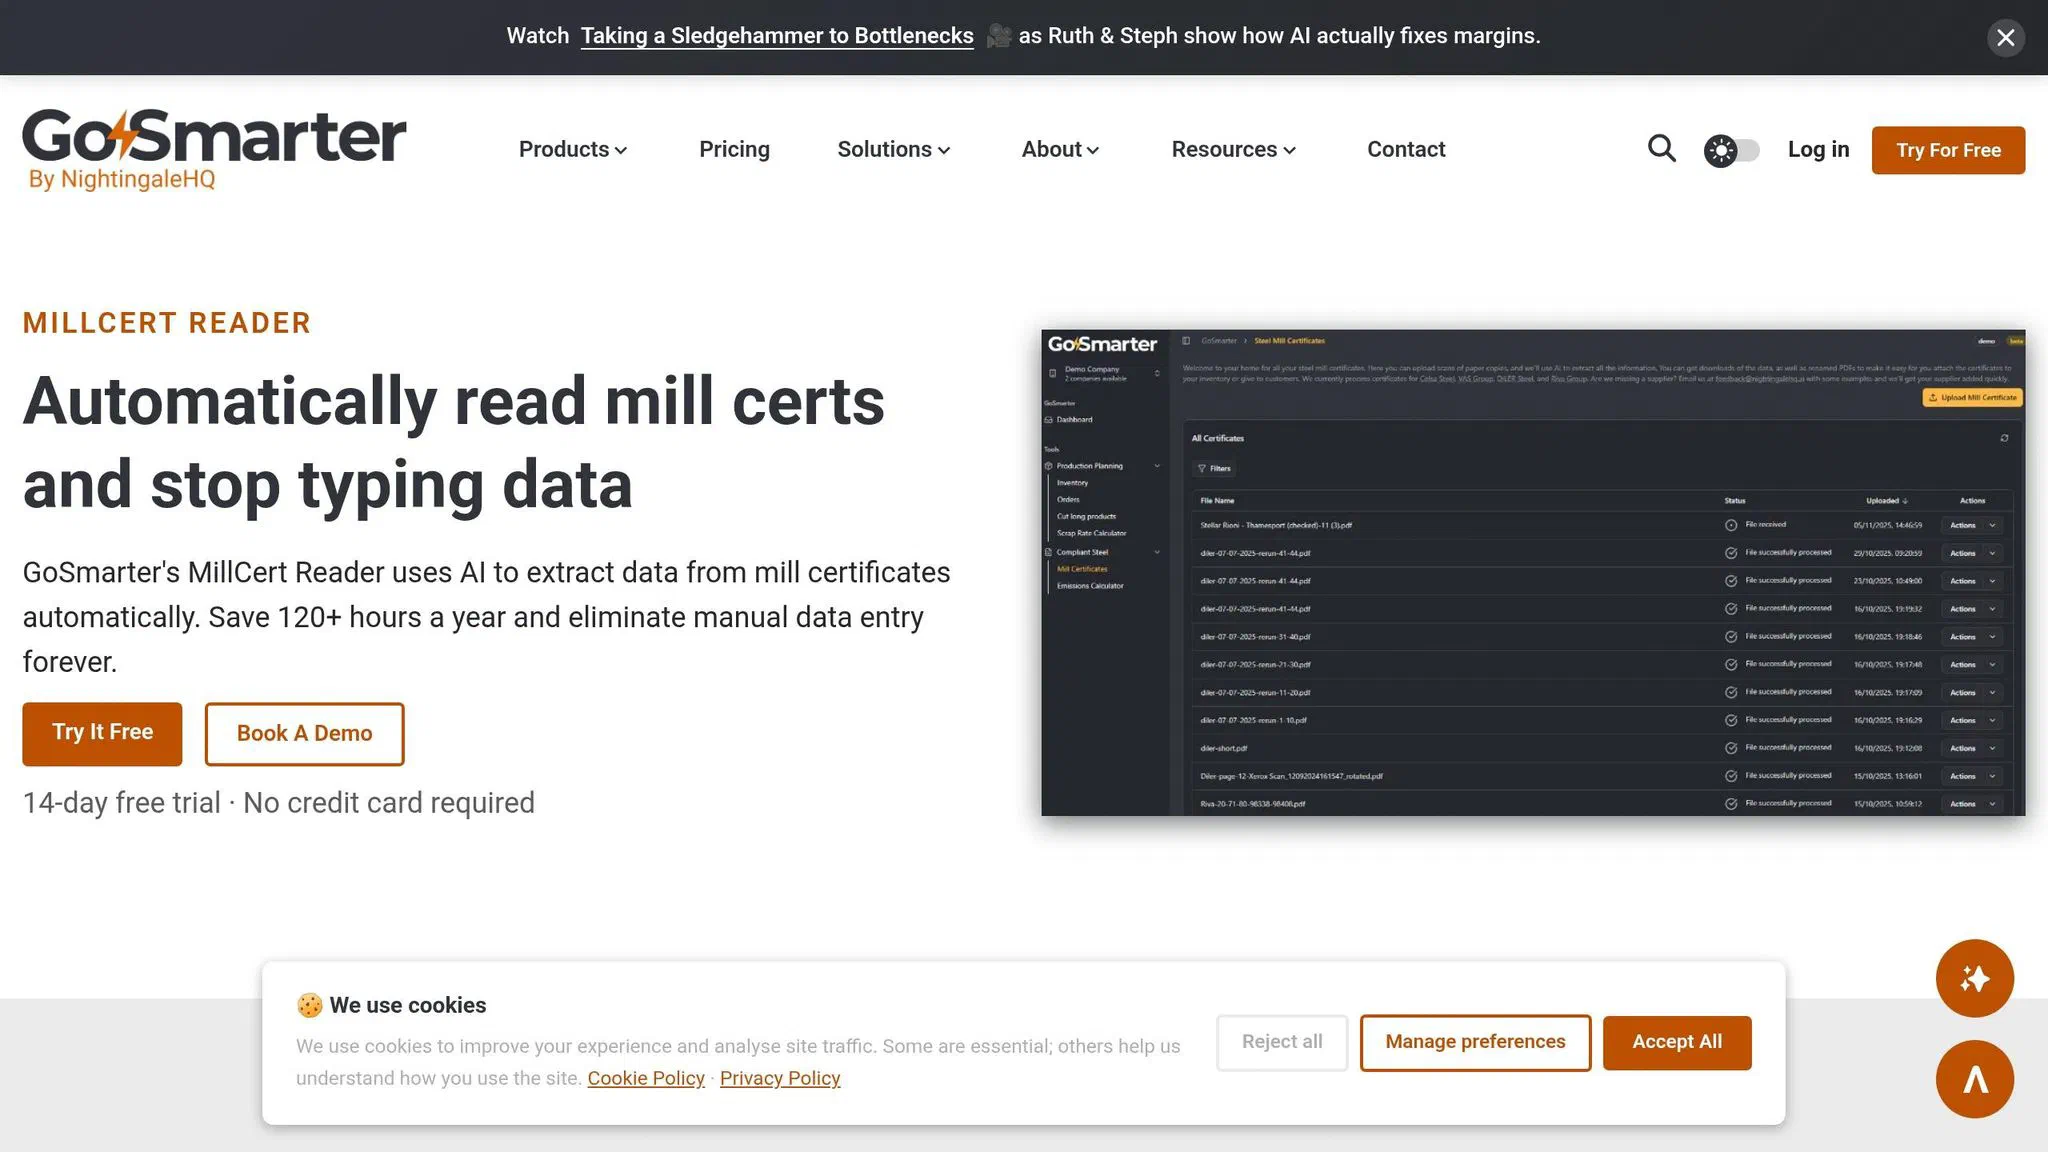Open the Pricing menu item
2048x1152 pixels.
(734, 149)
